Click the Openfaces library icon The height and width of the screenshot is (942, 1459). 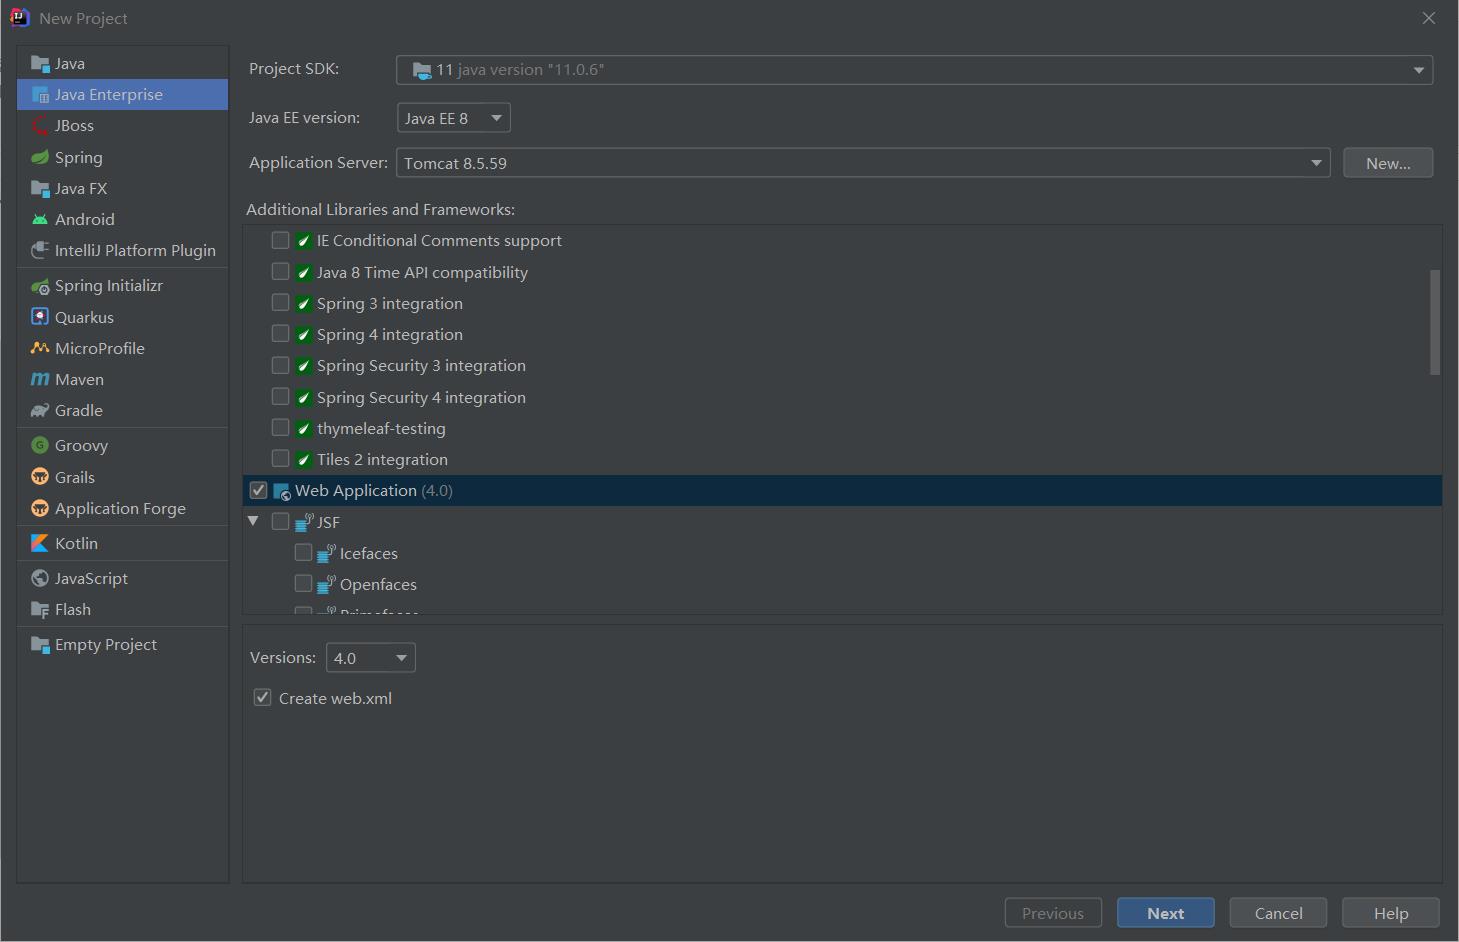326,584
